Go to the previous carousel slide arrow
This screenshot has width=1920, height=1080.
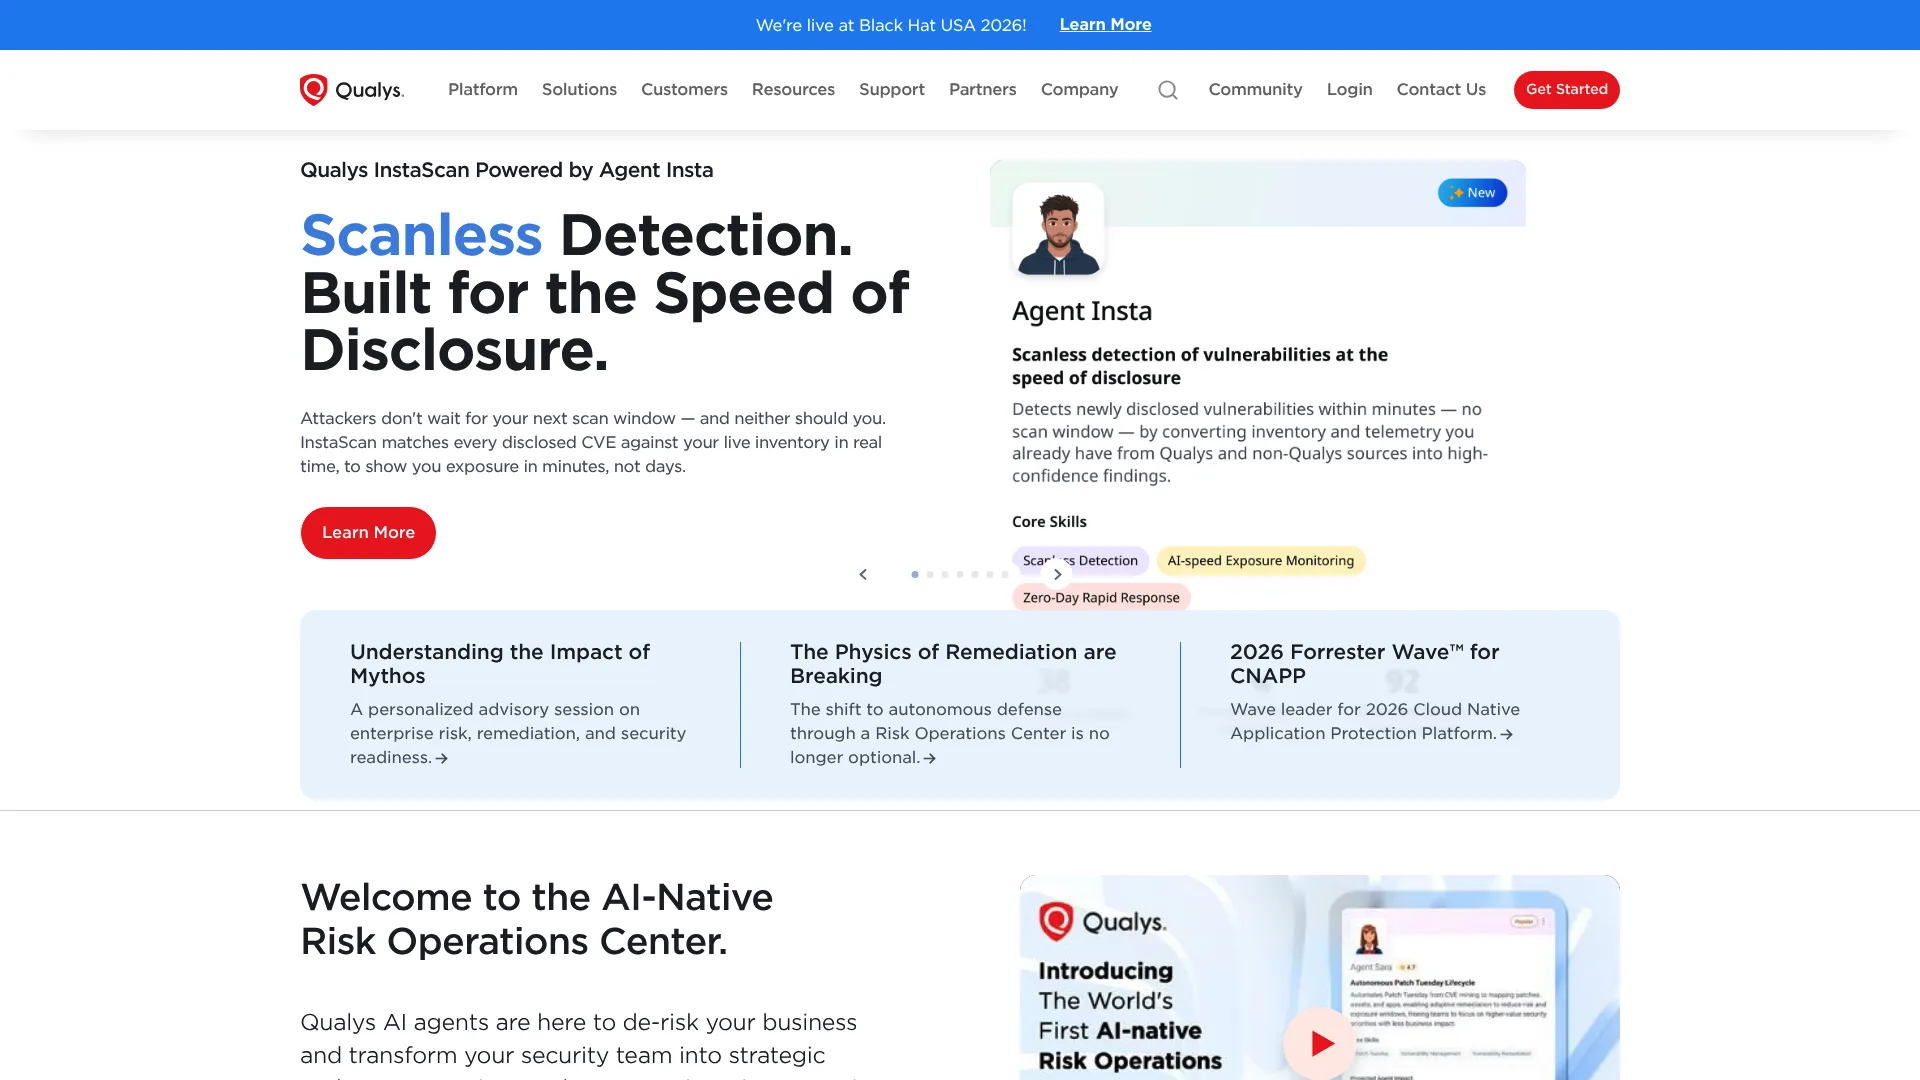pyautogui.click(x=863, y=574)
